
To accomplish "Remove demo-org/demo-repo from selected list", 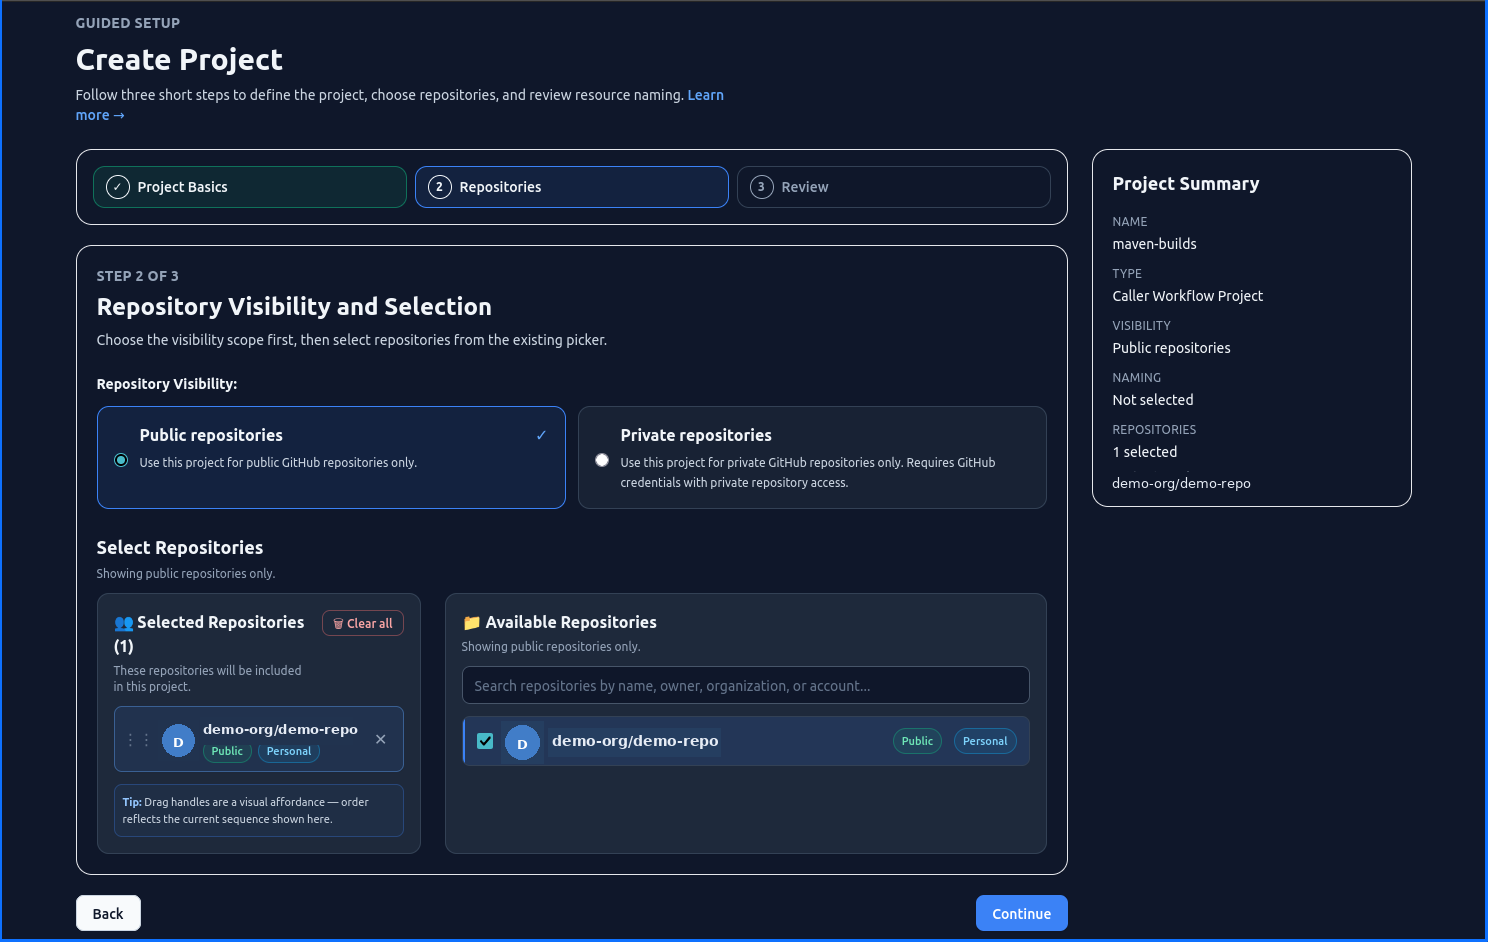I will tap(381, 739).
